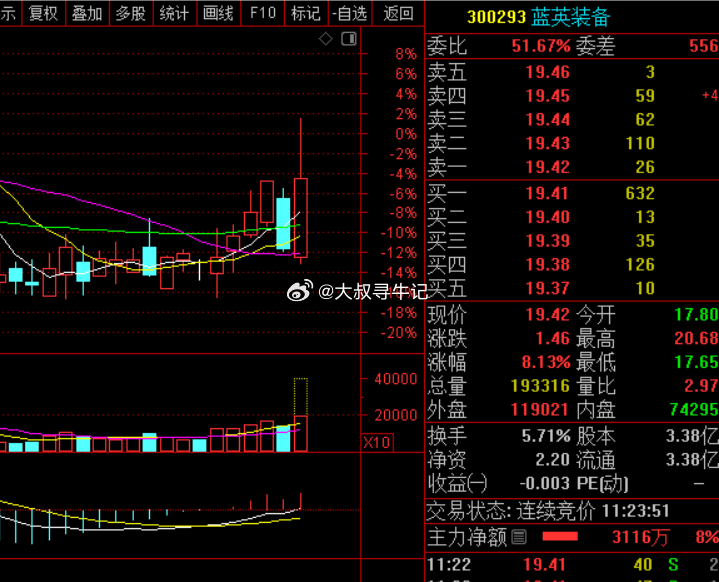Image resolution: width=719 pixels, height=582 pixels.
Task: Click the 交易状态 连续竞价 status line
Action: click(548, 510)
